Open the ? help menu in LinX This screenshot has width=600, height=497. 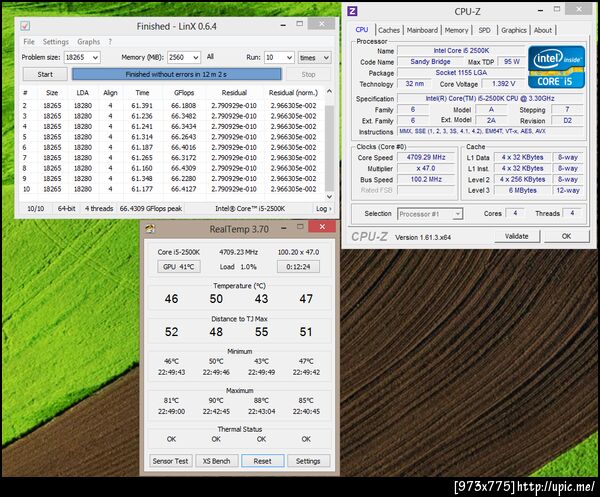pos(110,42)
